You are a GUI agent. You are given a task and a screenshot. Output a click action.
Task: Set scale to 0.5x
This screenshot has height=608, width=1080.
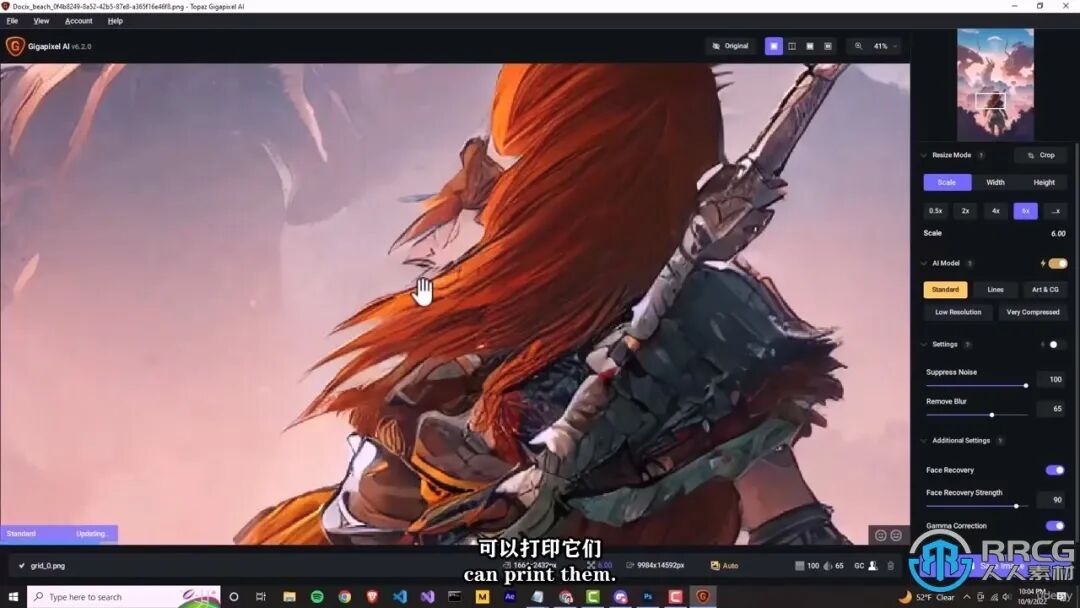(935, 211)
